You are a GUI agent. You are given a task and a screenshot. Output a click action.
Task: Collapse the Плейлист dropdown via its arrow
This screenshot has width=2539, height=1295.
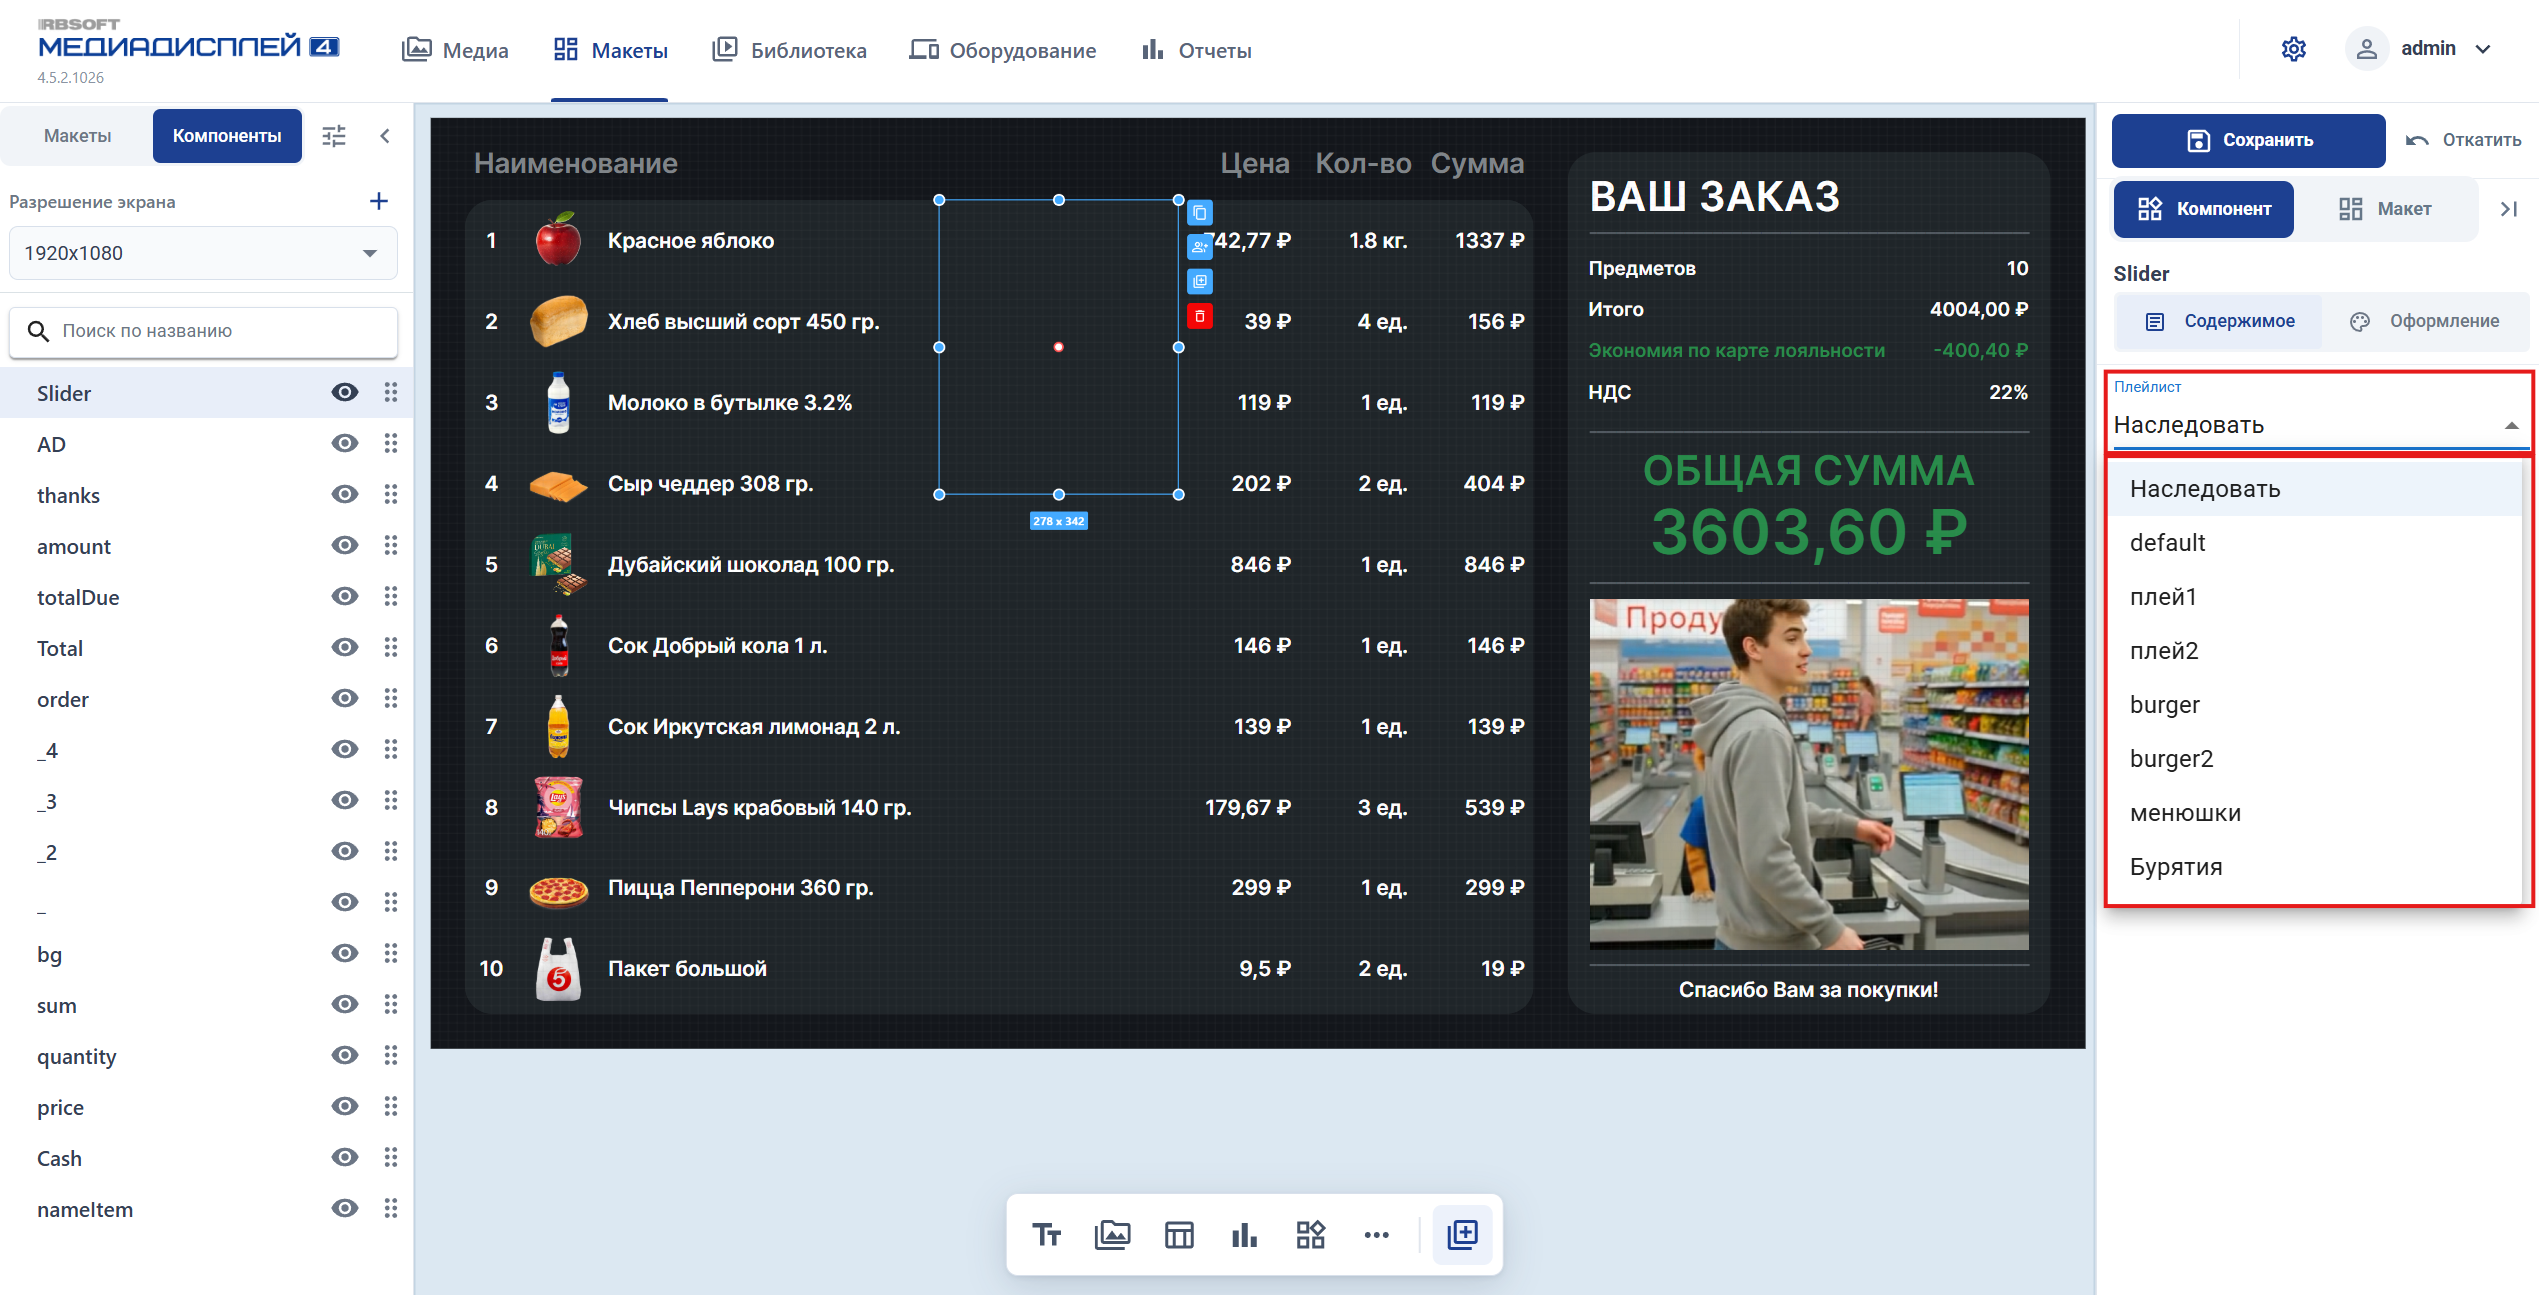pos(2511,425)
